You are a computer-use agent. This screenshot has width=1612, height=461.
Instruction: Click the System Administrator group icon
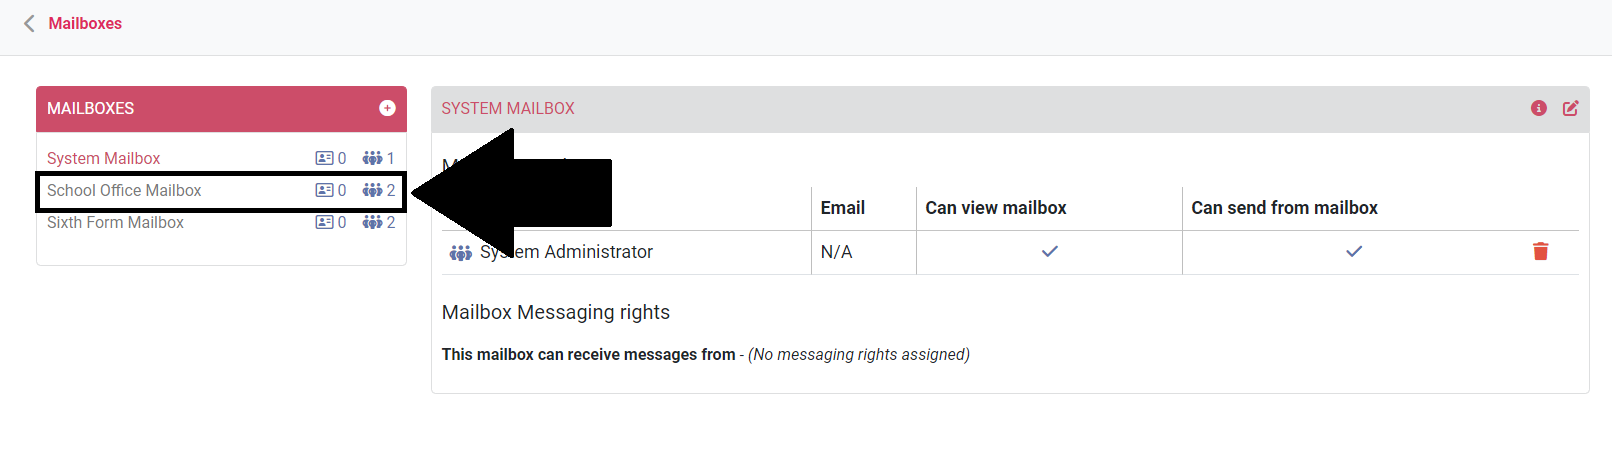[x=460, y=253]
